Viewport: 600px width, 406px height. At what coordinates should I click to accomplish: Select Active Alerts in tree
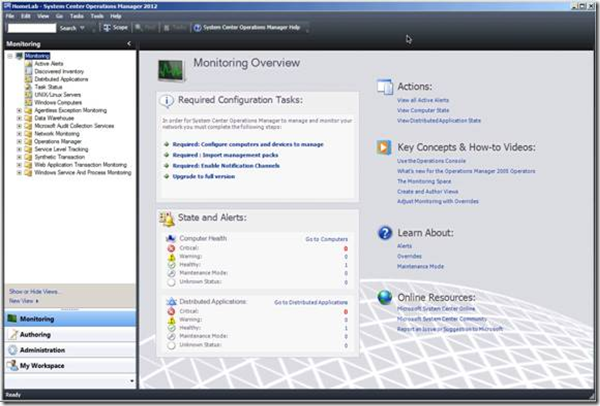(x=49, y=64)
